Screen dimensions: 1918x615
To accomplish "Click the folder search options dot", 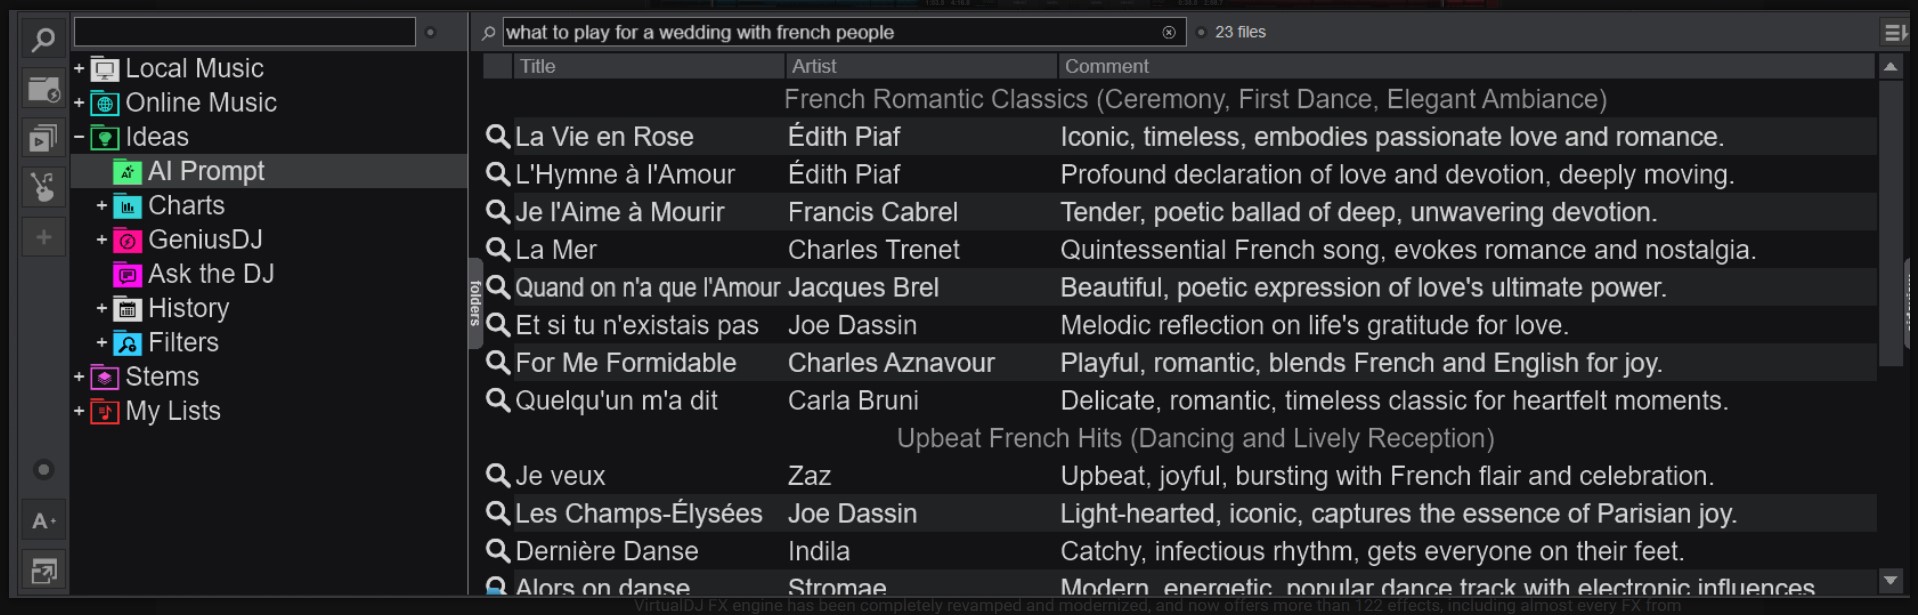I will (x=431, y=32).
